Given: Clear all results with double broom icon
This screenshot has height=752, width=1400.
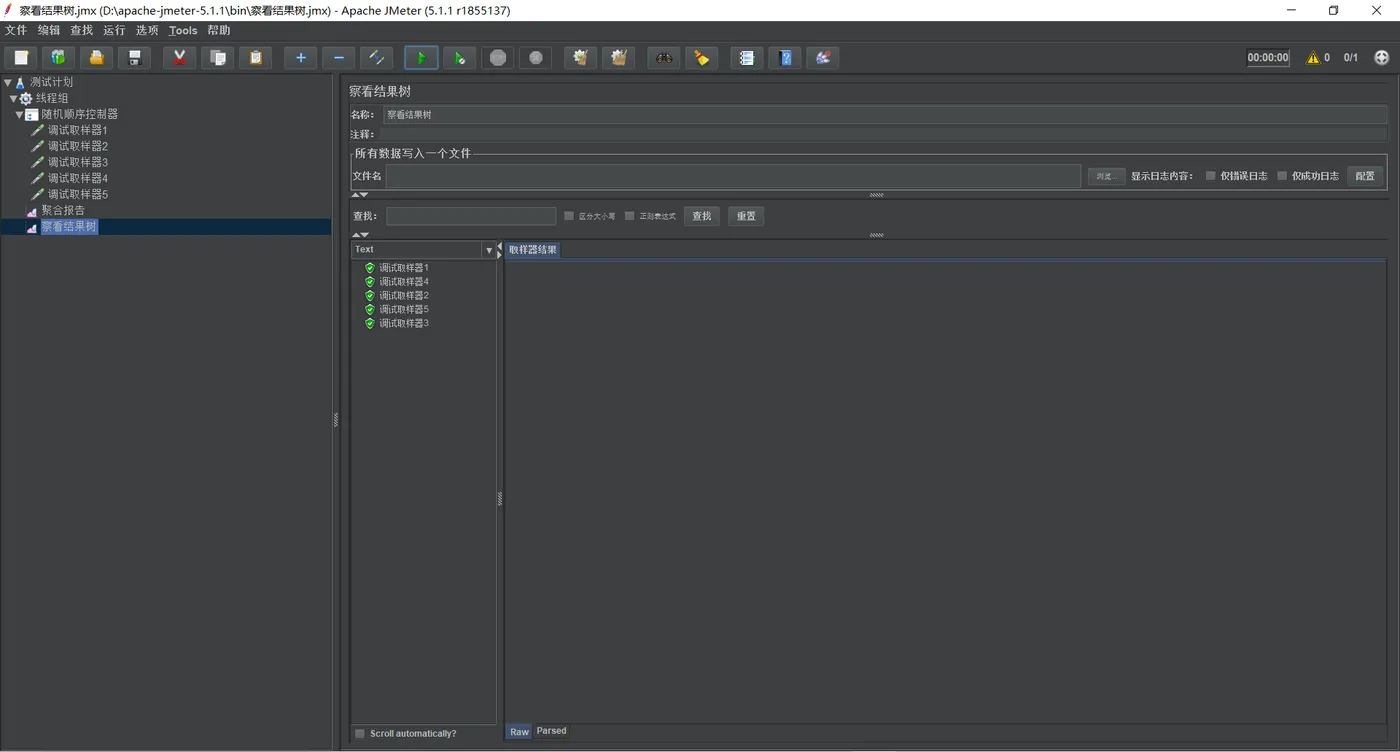Looking at the screenshot, I should coord(618,58).
